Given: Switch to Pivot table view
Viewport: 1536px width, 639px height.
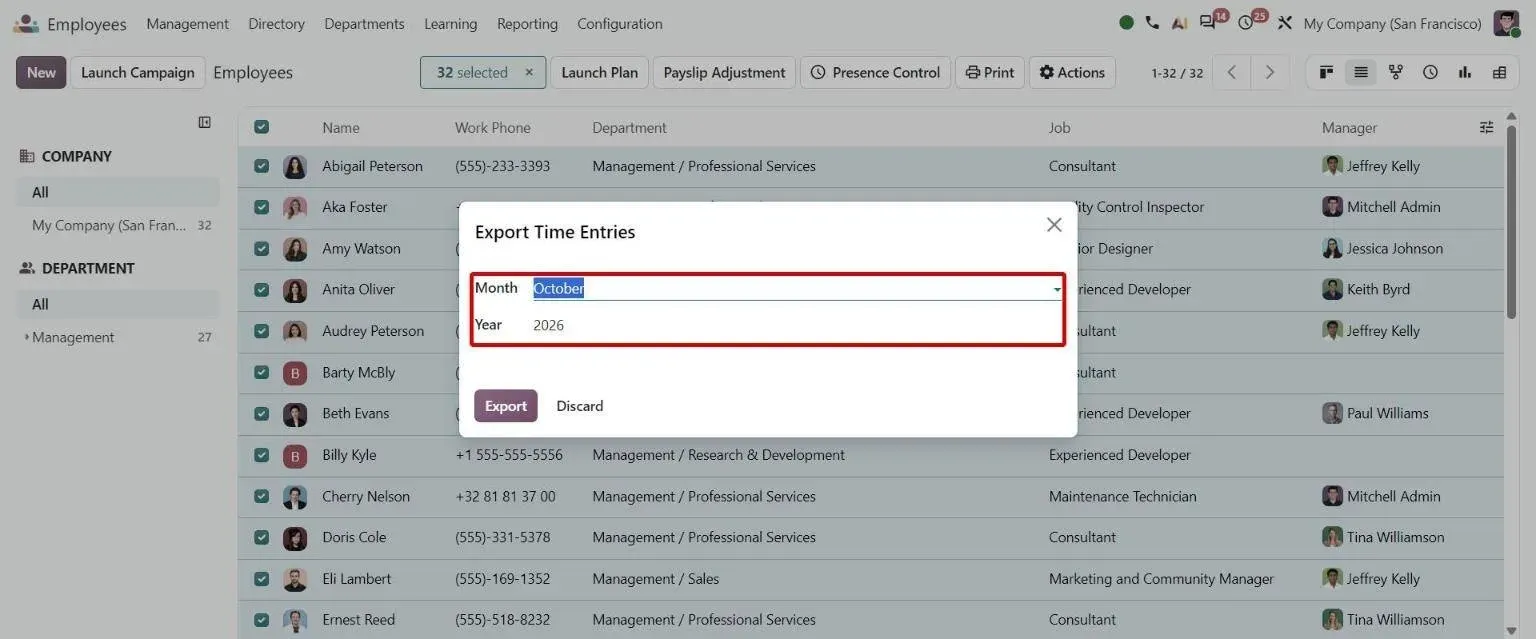Looking at the screenshot, I should tap(1499, 72).
